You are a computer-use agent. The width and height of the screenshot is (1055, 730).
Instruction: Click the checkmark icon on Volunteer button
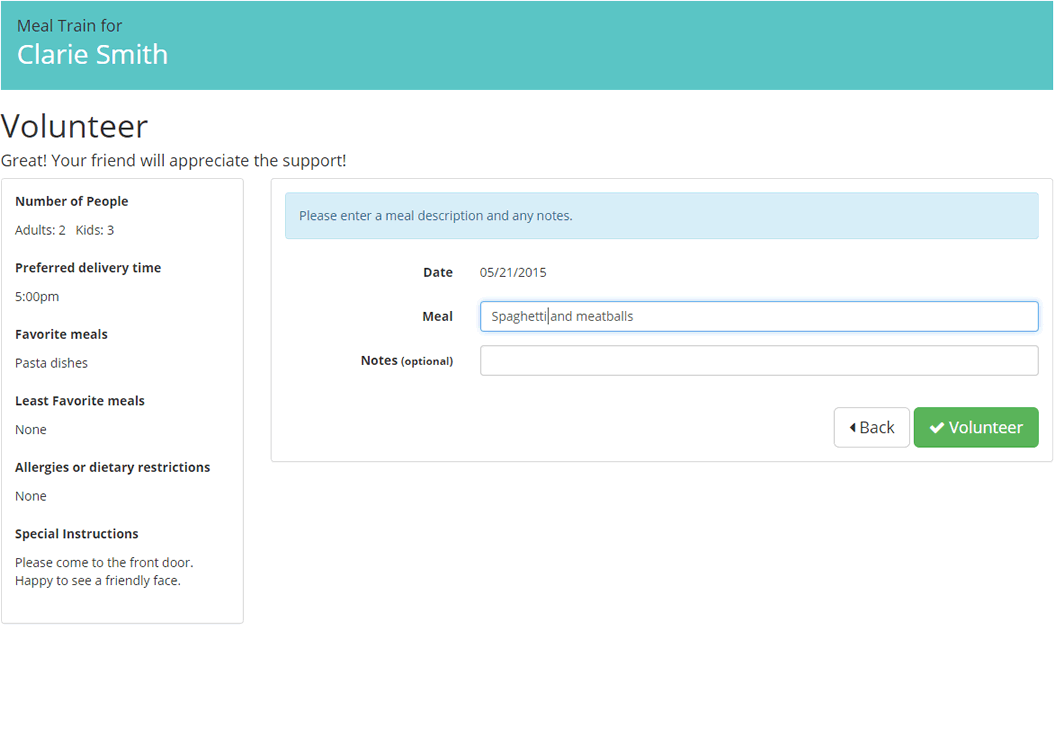[936, 428]
